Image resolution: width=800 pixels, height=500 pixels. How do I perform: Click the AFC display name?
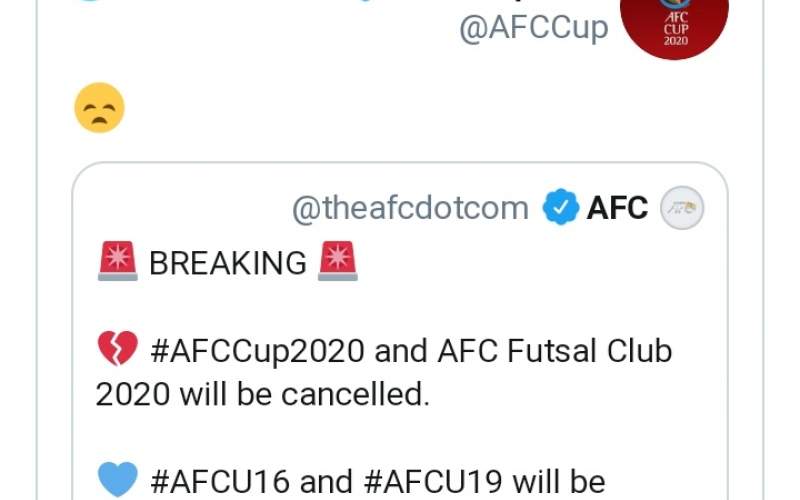point(617,208)
